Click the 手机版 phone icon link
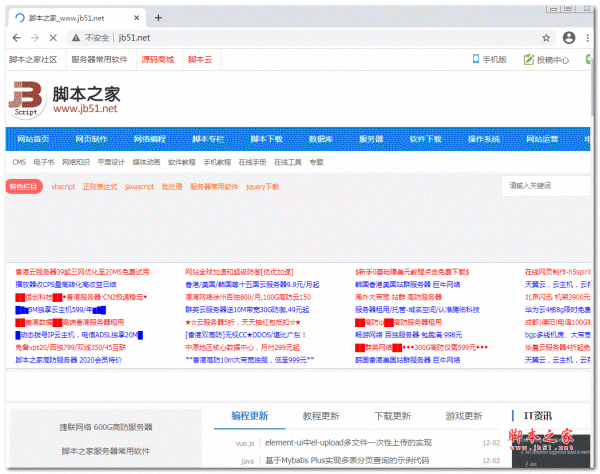This screenshot has height=474, width=600. [489, 60]
